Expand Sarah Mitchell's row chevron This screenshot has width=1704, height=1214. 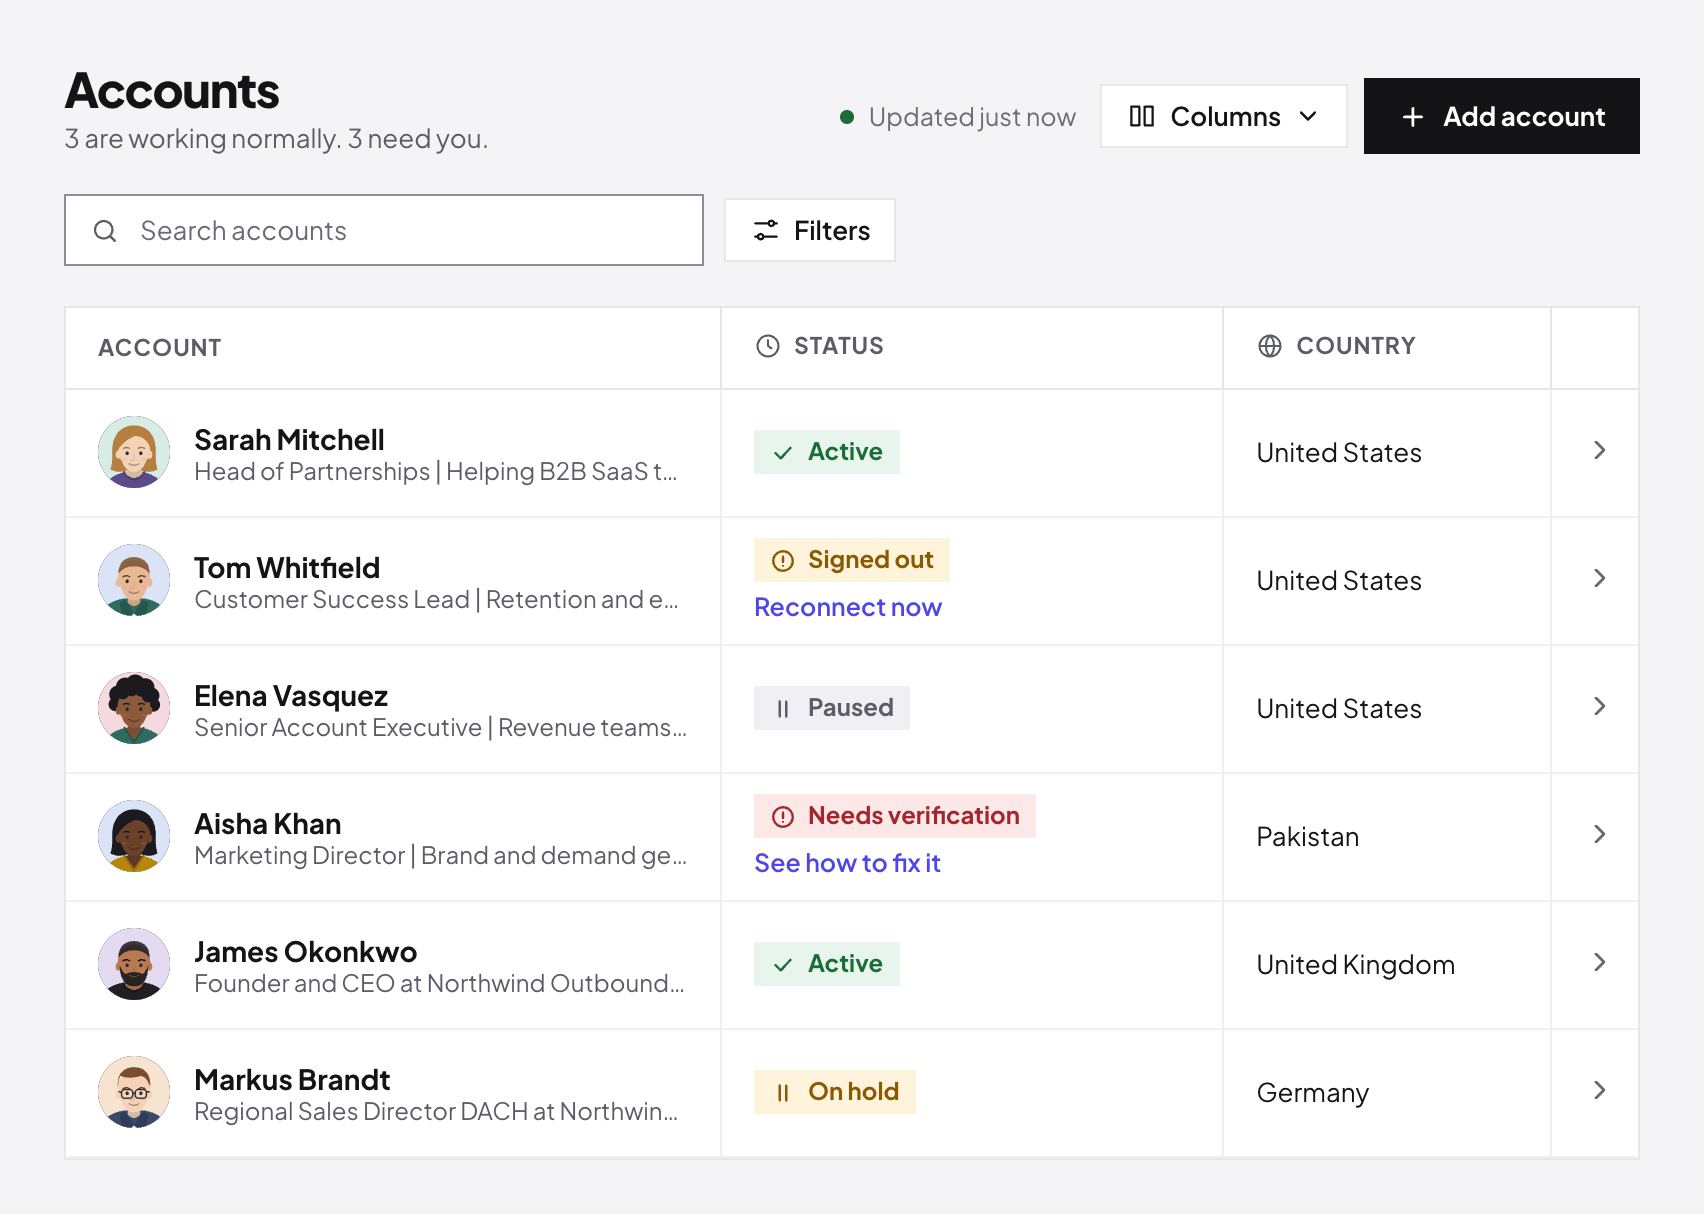coord(1599,451)
